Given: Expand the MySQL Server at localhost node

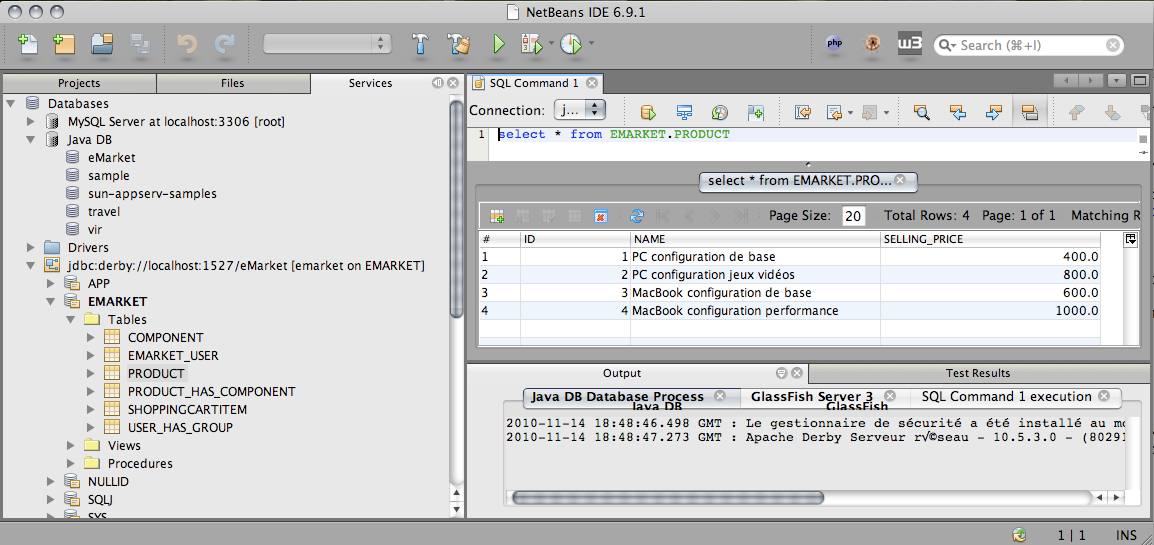Looking at the screenshot, I should pyautogui.click(x=30, y=121).
